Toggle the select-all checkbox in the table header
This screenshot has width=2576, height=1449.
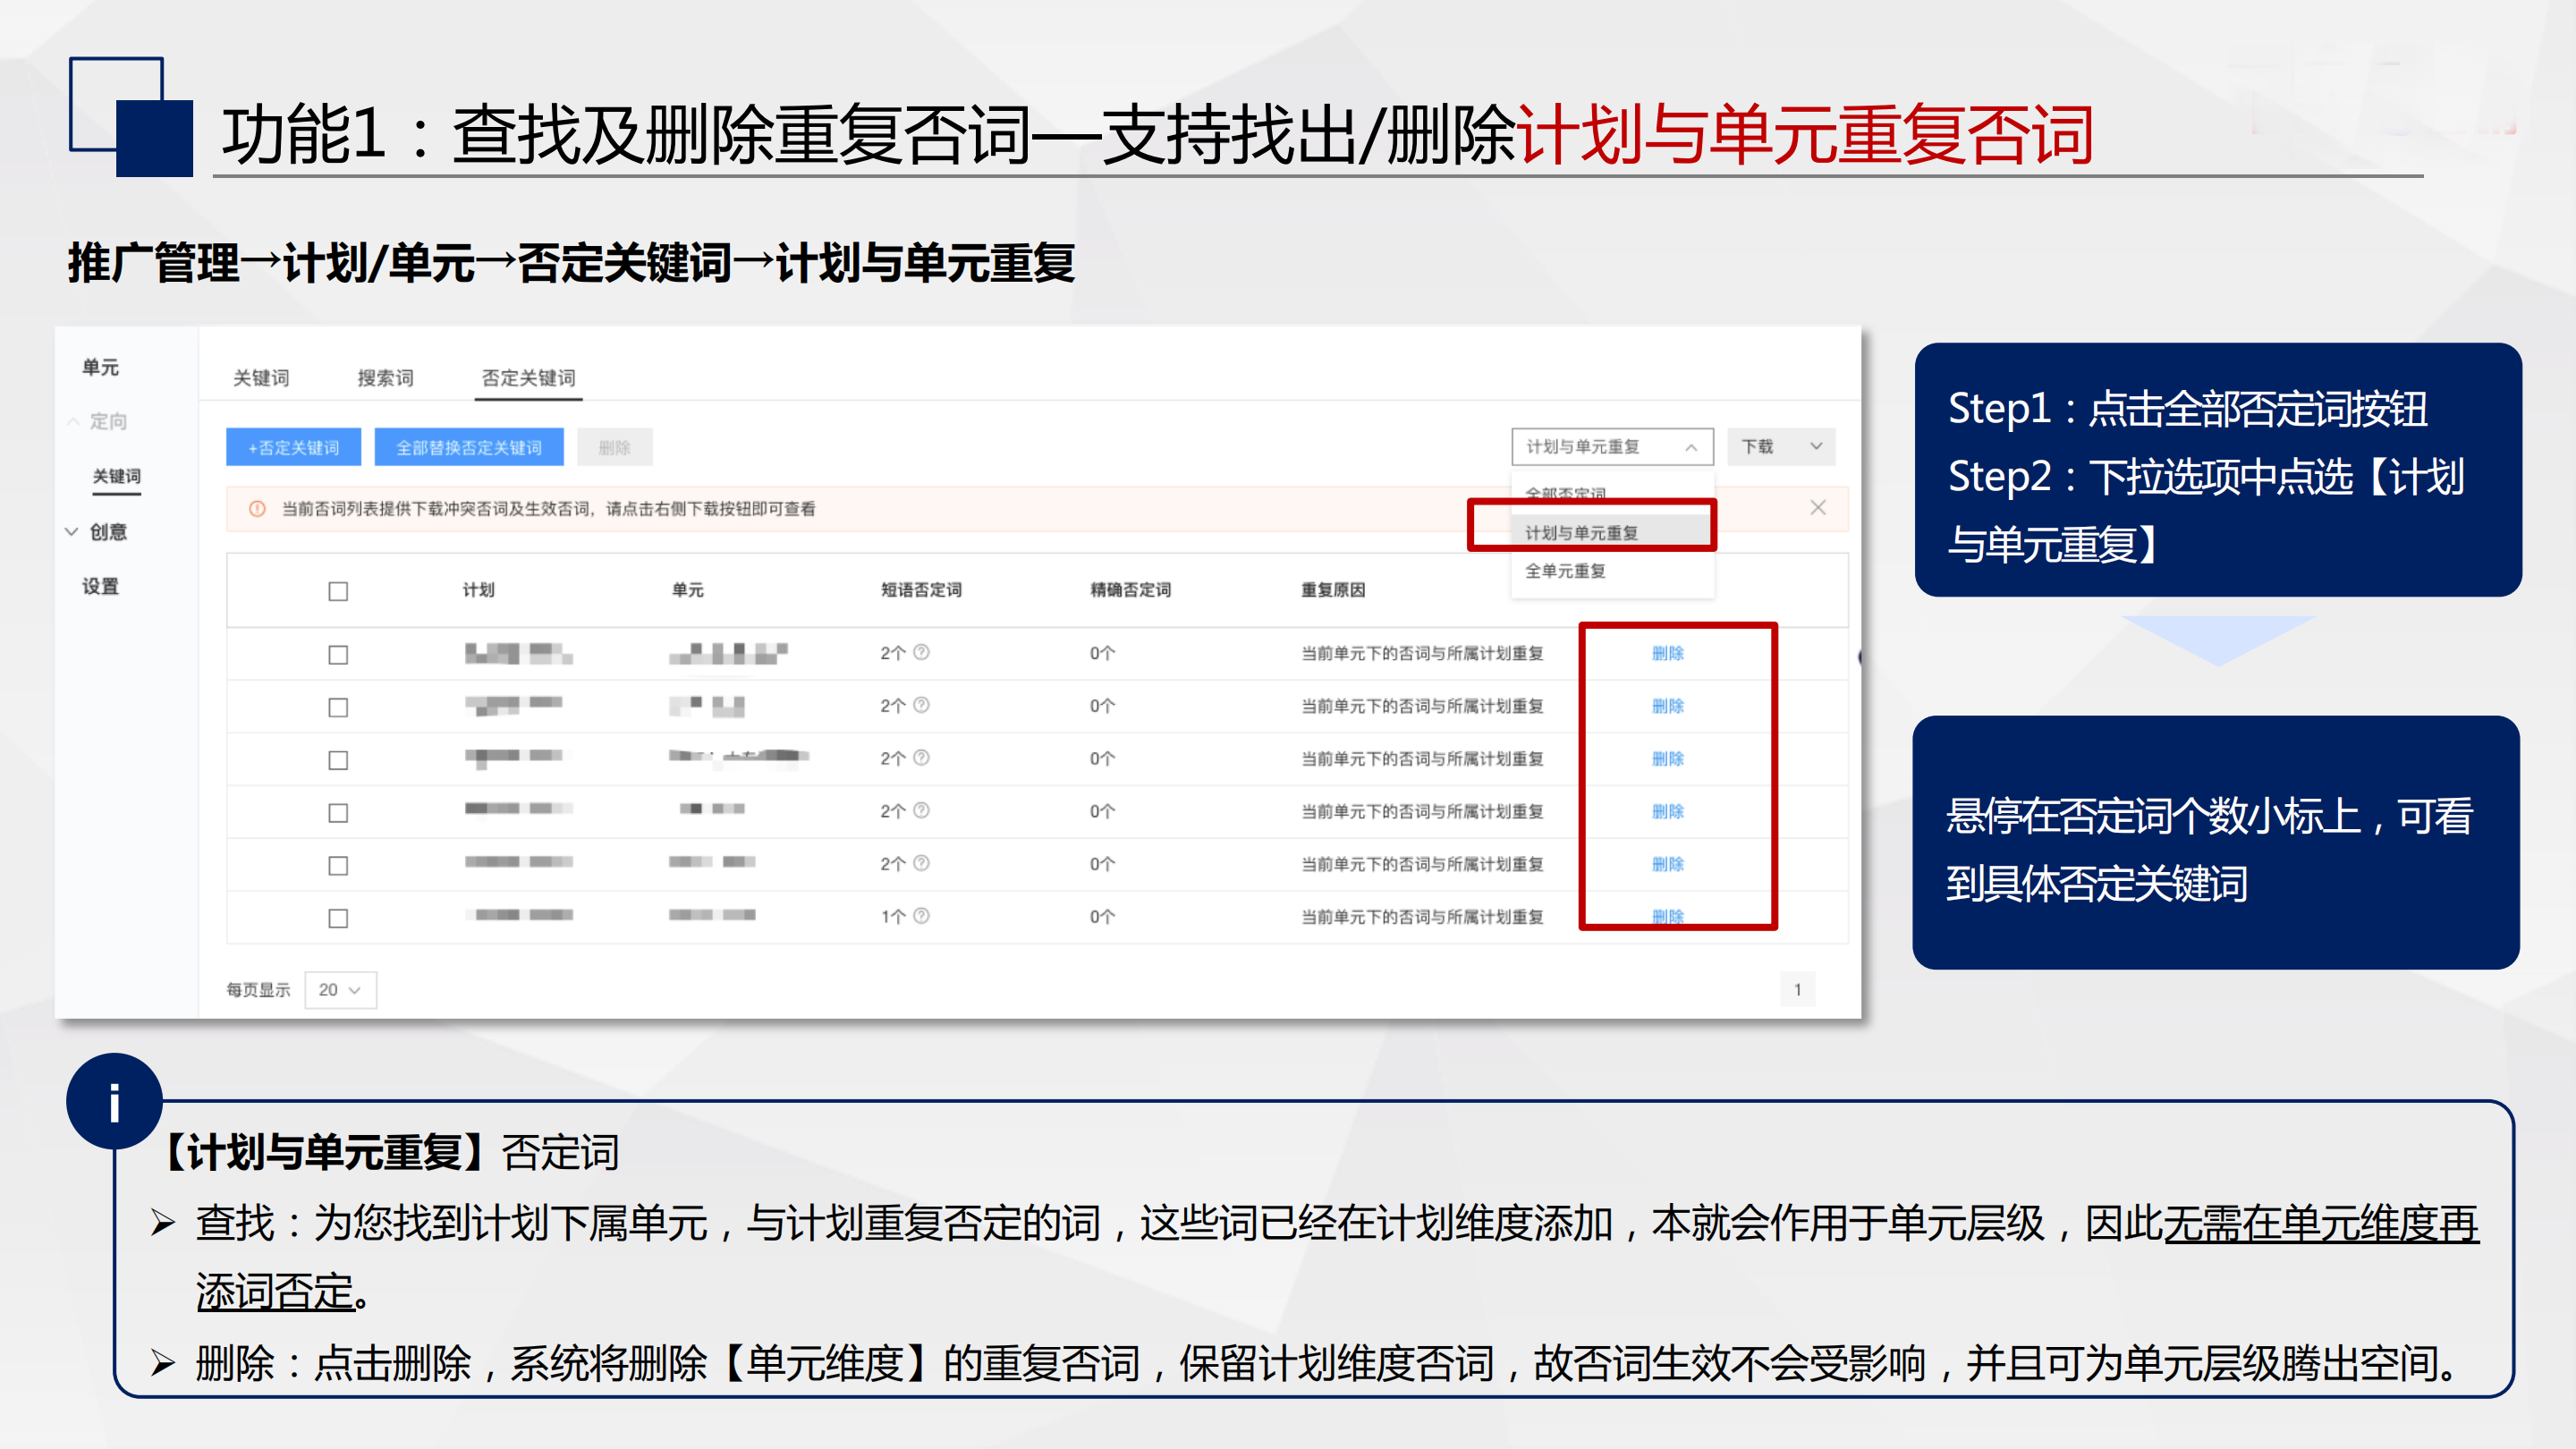point(338,591)
